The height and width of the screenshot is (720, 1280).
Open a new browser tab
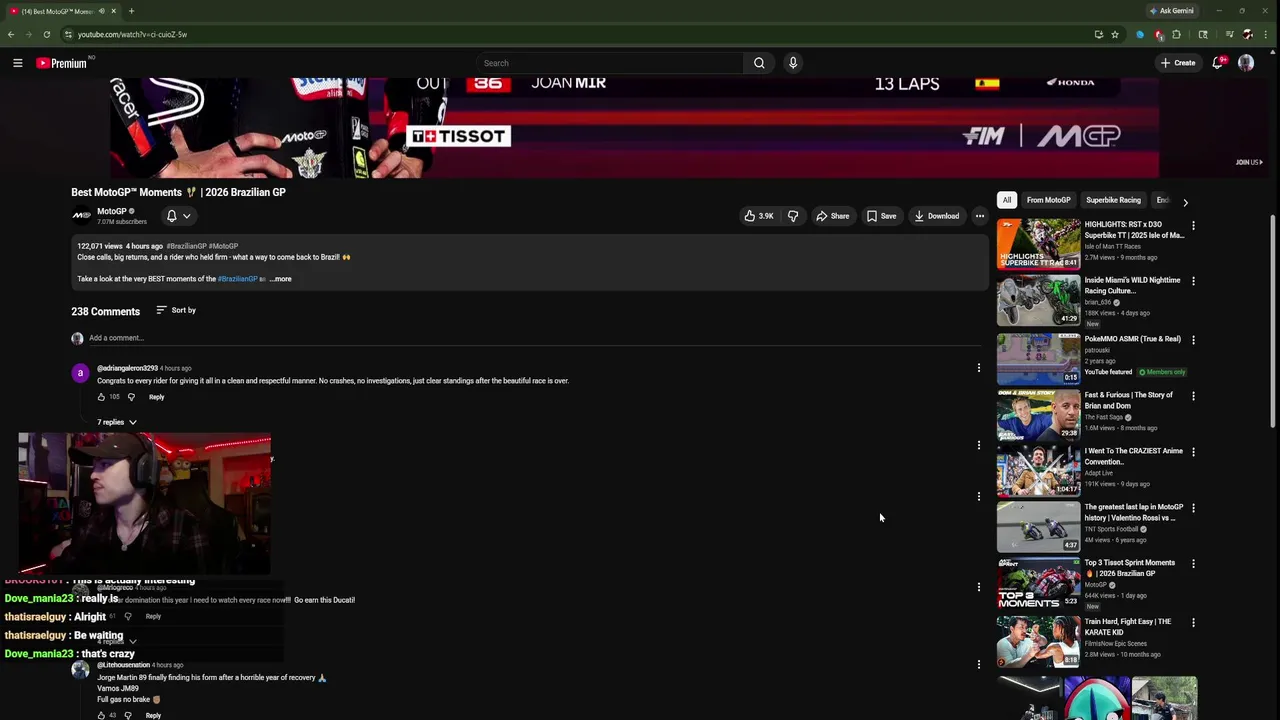pyautogui.click(x=131, y=11)
